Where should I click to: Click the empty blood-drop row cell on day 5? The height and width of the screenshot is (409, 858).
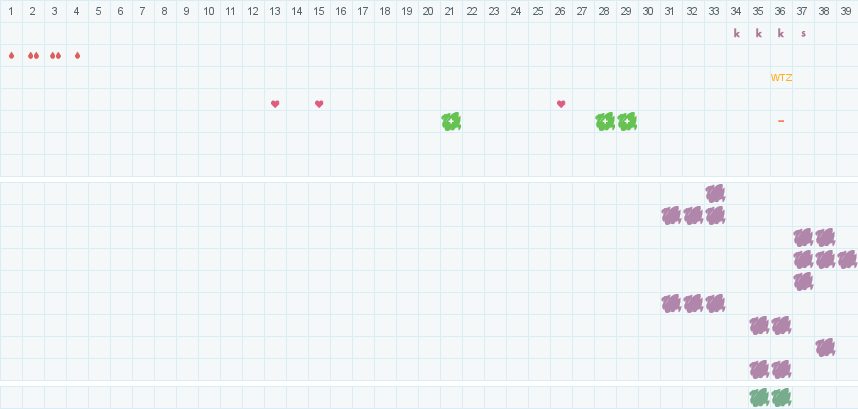coord(99,55)
